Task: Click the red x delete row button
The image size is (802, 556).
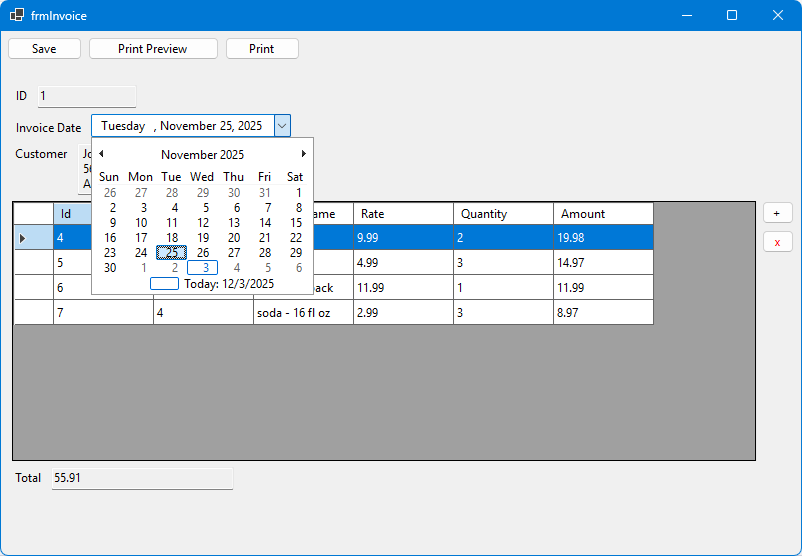Action: click(x=777, y=242)
